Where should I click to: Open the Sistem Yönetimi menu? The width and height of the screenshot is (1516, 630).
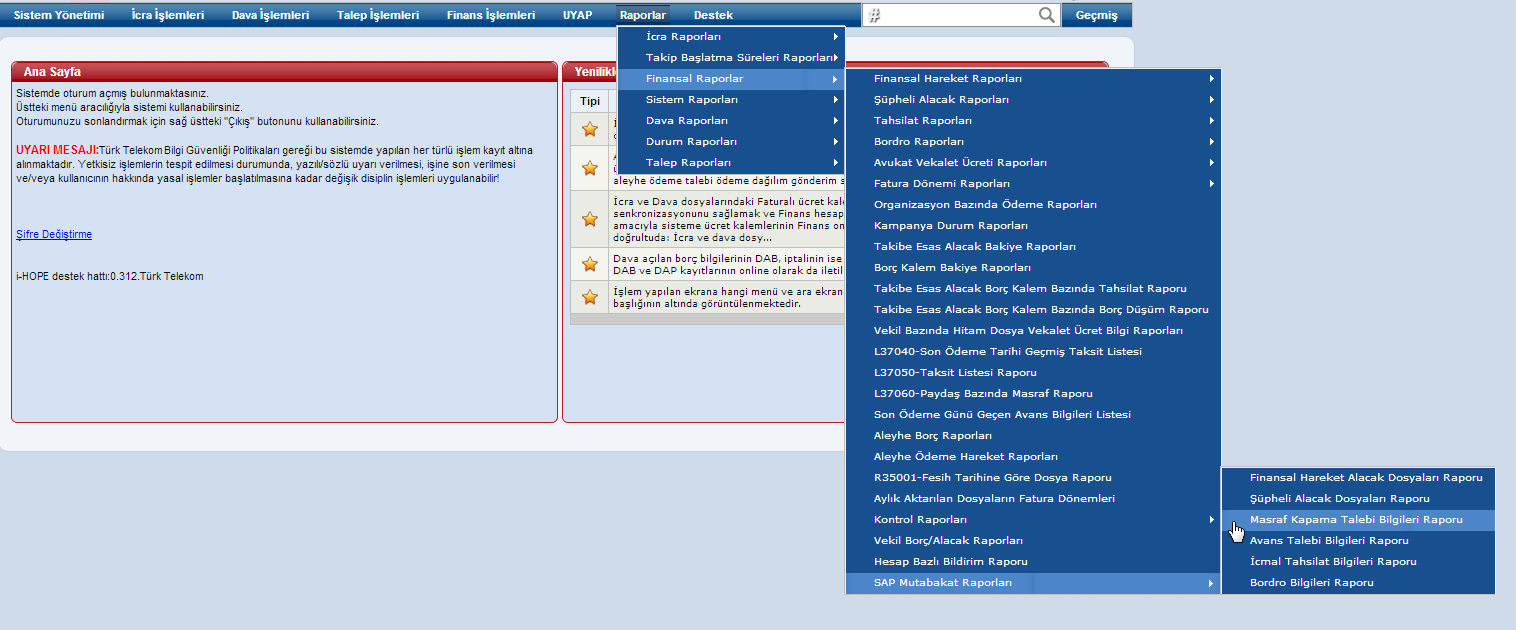(59, 15)
